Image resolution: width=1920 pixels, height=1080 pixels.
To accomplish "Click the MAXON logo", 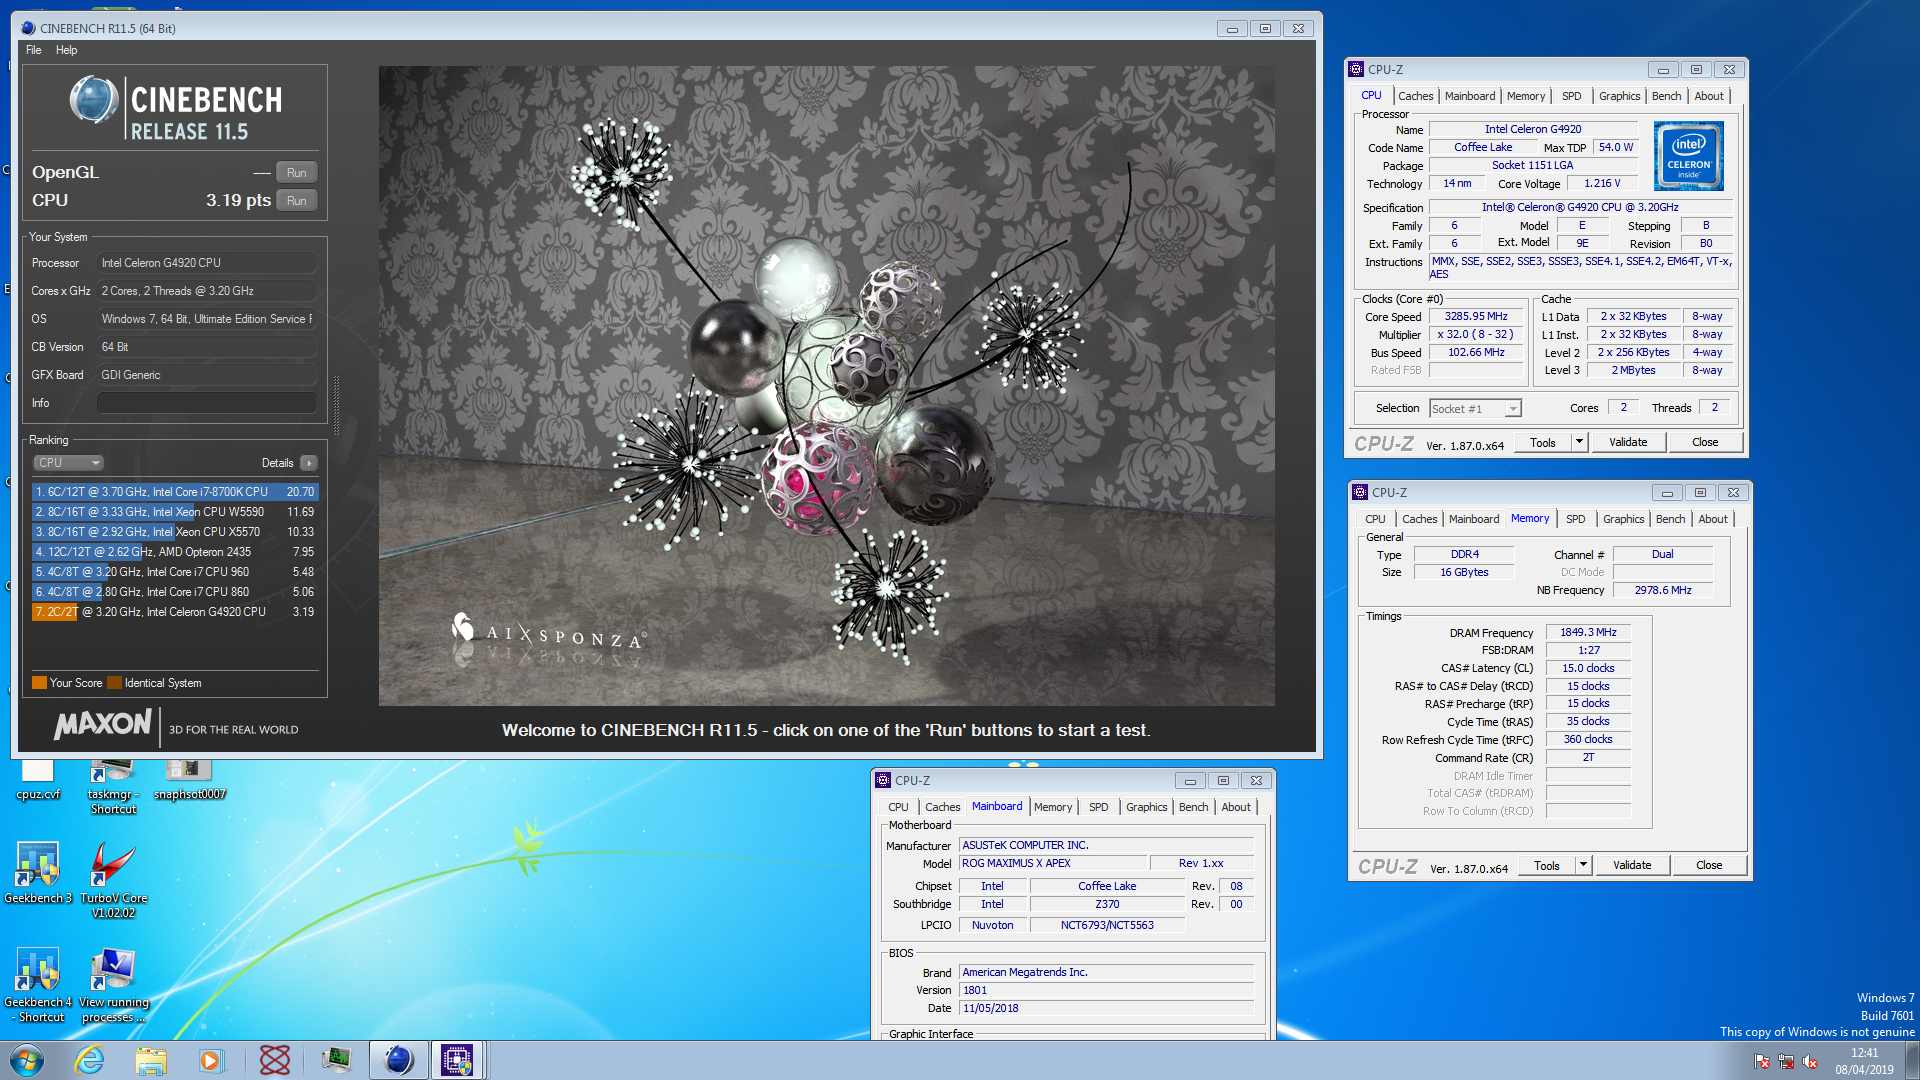I will click(102, 725).
